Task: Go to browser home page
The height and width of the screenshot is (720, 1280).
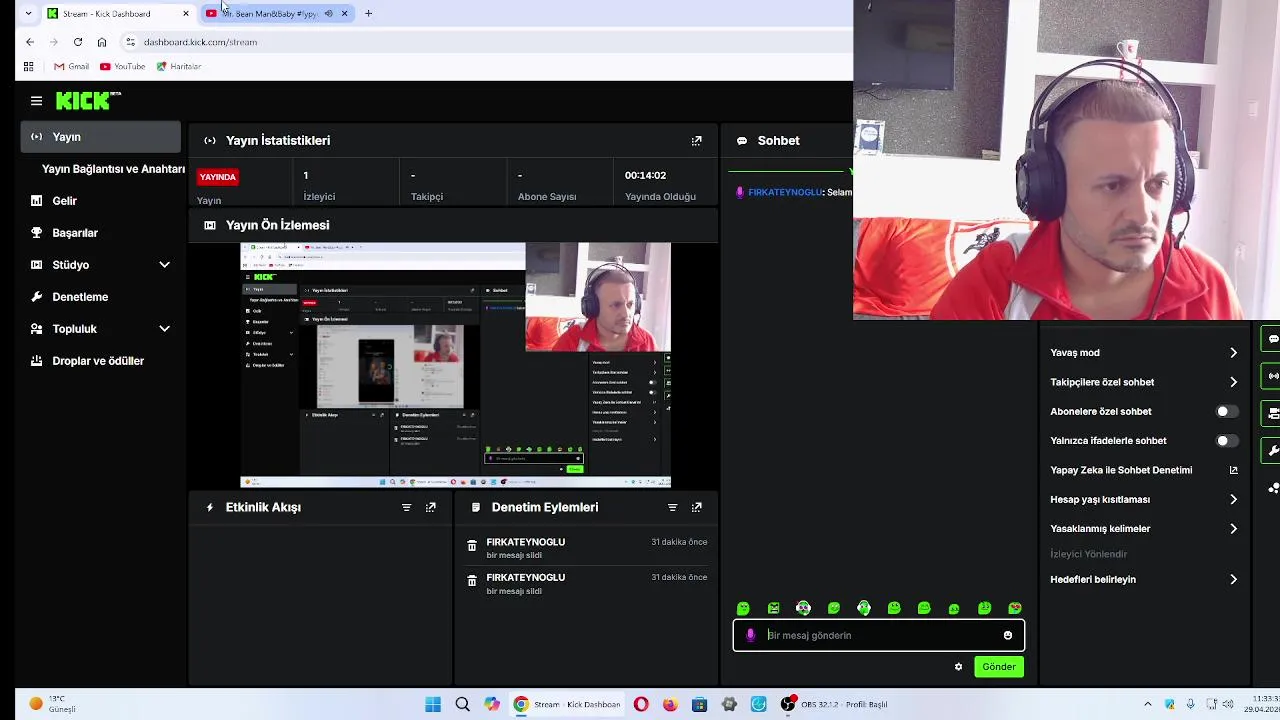Action: click(x=102, y=42)
